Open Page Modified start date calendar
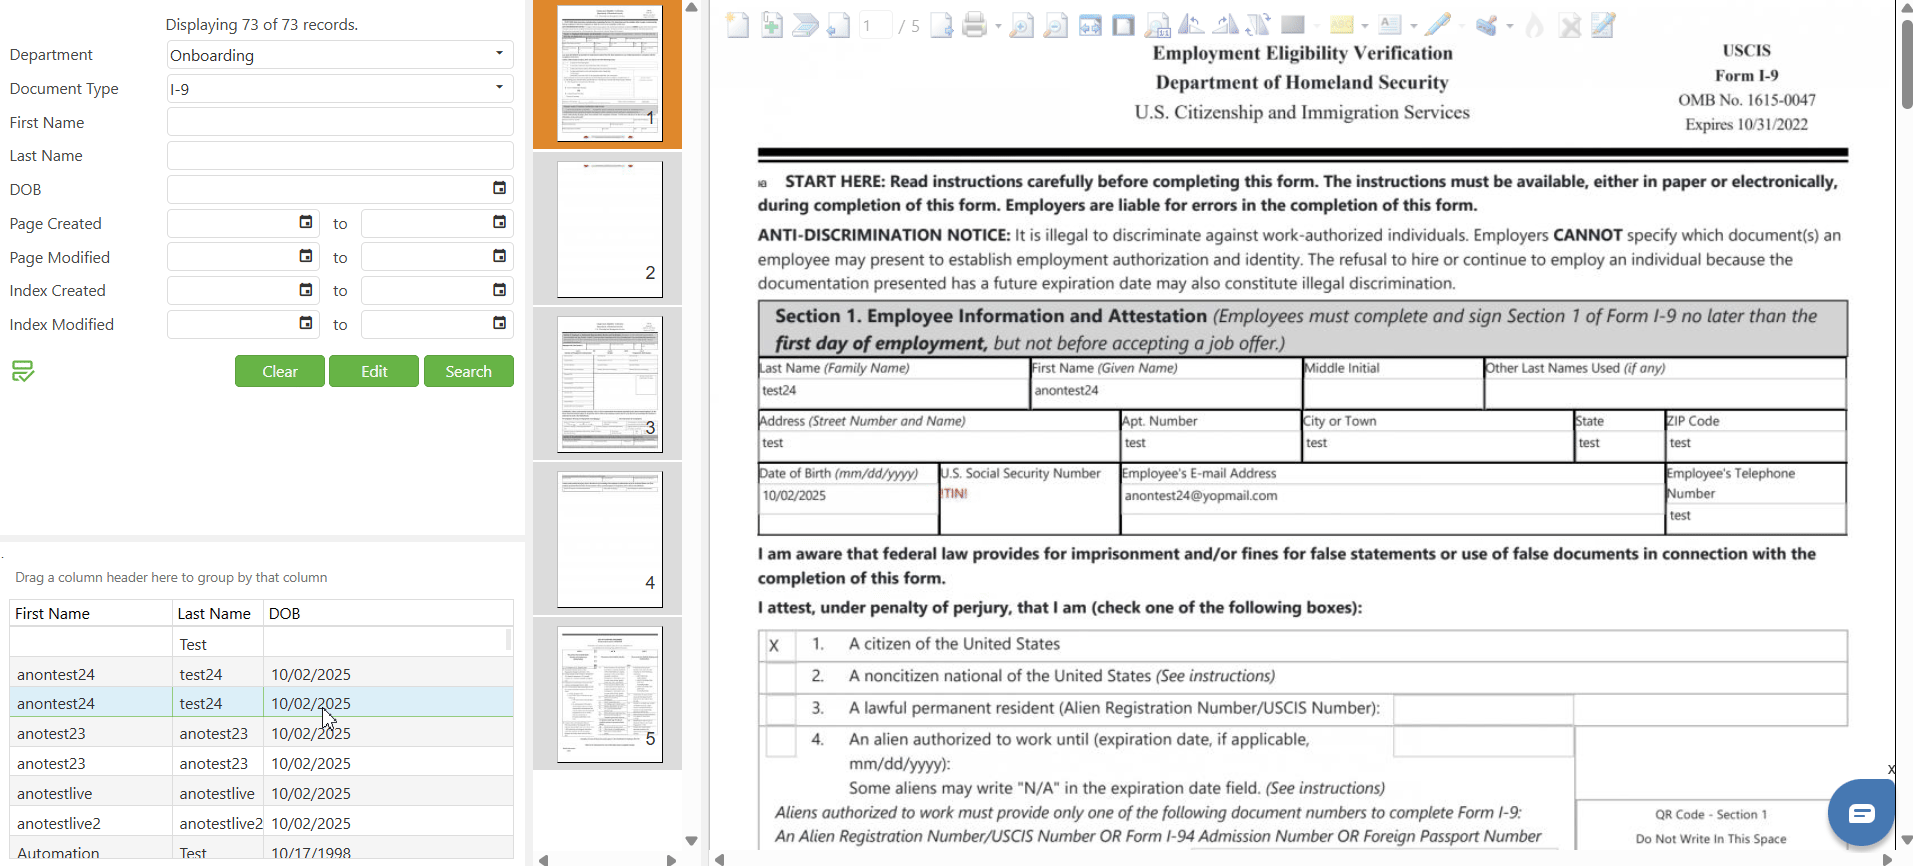 [x=306, y=257]
